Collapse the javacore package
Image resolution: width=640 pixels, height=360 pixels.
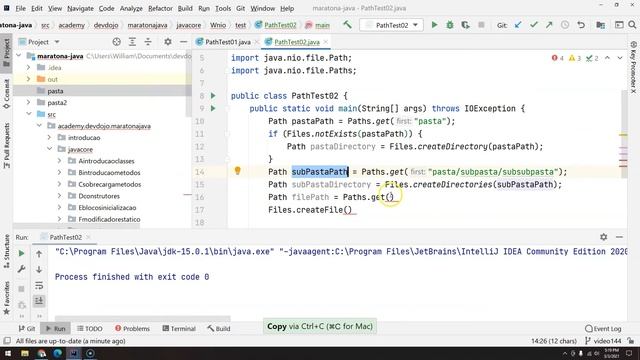click(49, 149)
